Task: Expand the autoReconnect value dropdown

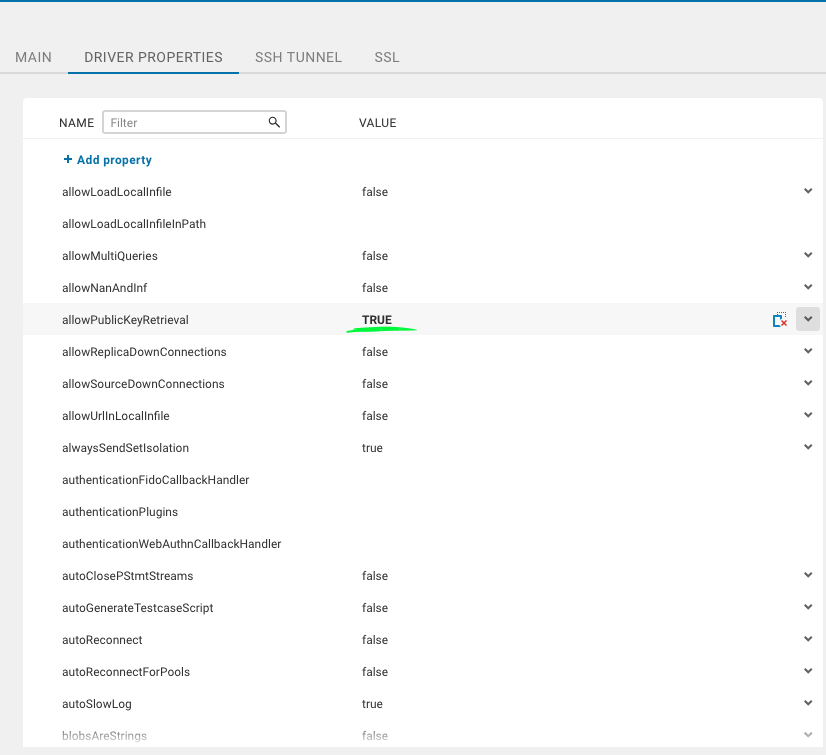Action: tap(808, 638)
